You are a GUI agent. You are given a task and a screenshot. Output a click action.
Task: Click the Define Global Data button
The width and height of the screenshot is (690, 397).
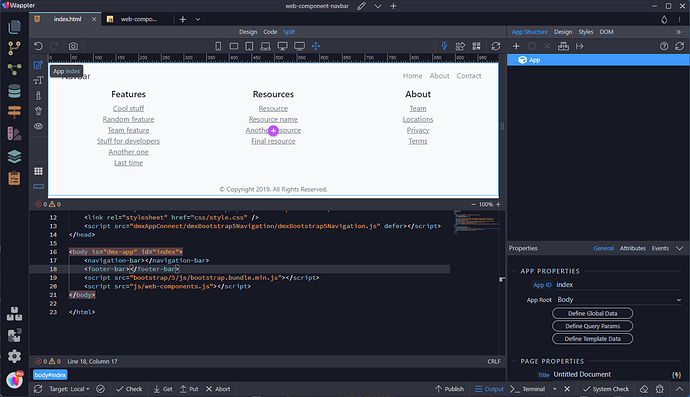592,313
